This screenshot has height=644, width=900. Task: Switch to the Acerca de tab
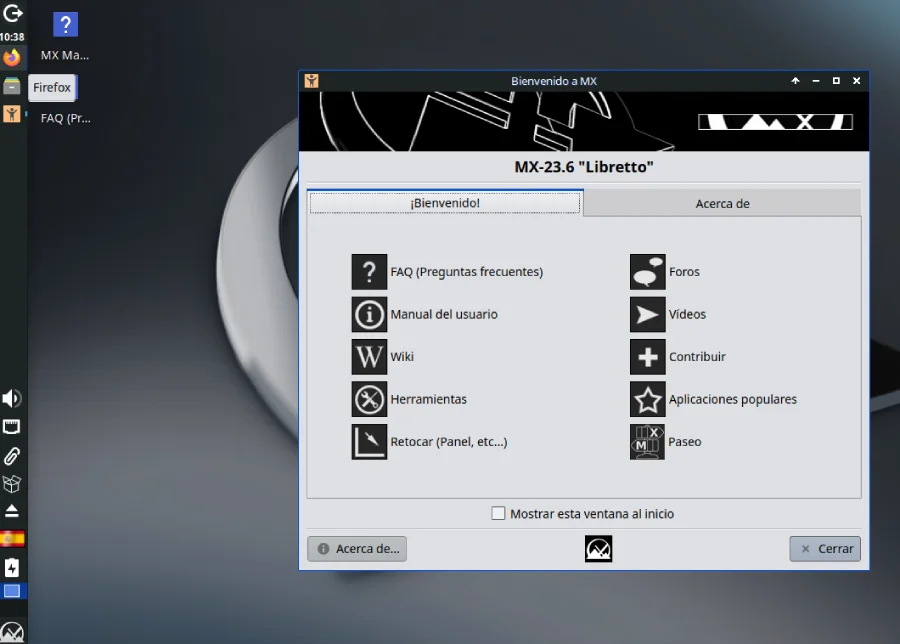click(x=722, y=204)
